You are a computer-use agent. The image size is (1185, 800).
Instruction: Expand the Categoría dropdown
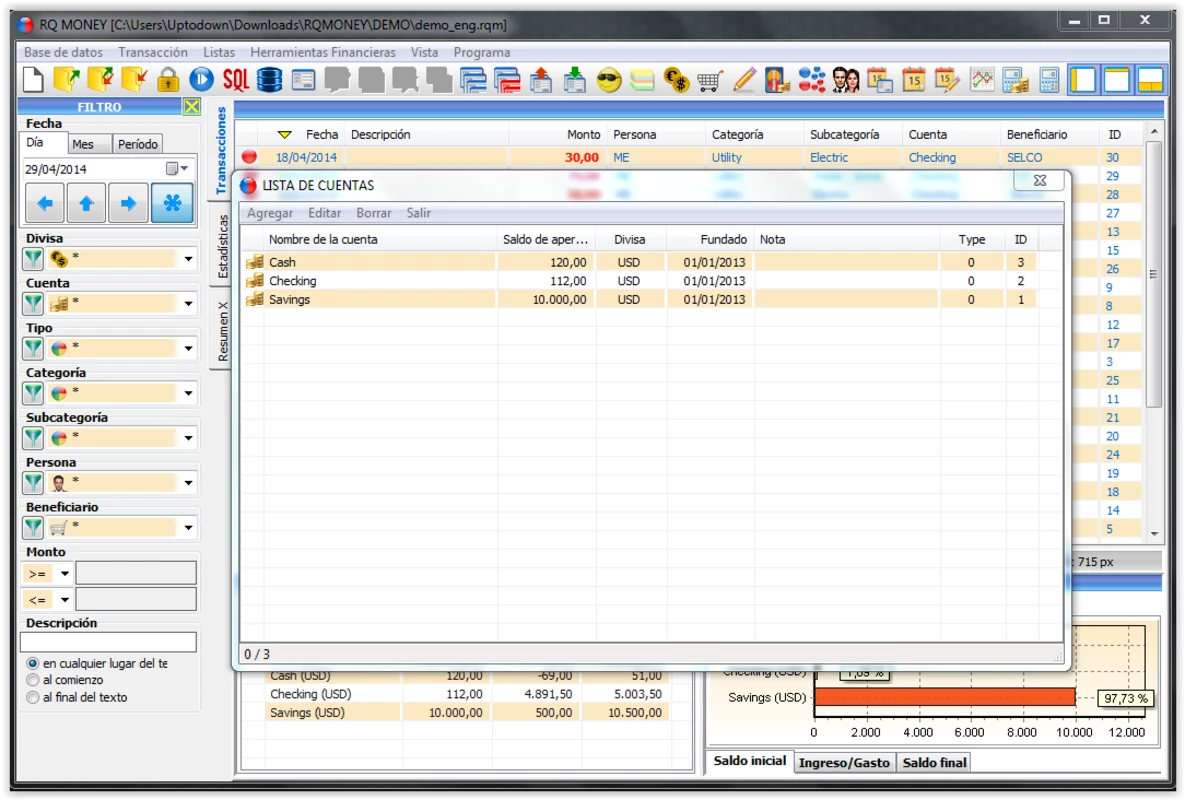click(x=188, y=393)
